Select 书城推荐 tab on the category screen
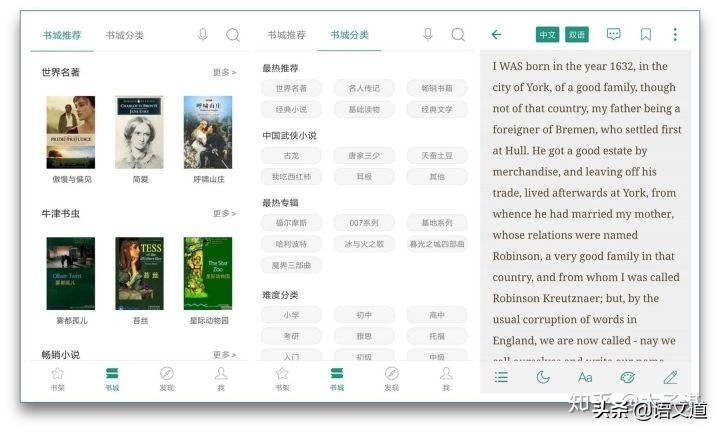The image size is (720, 432). [287, 35]
